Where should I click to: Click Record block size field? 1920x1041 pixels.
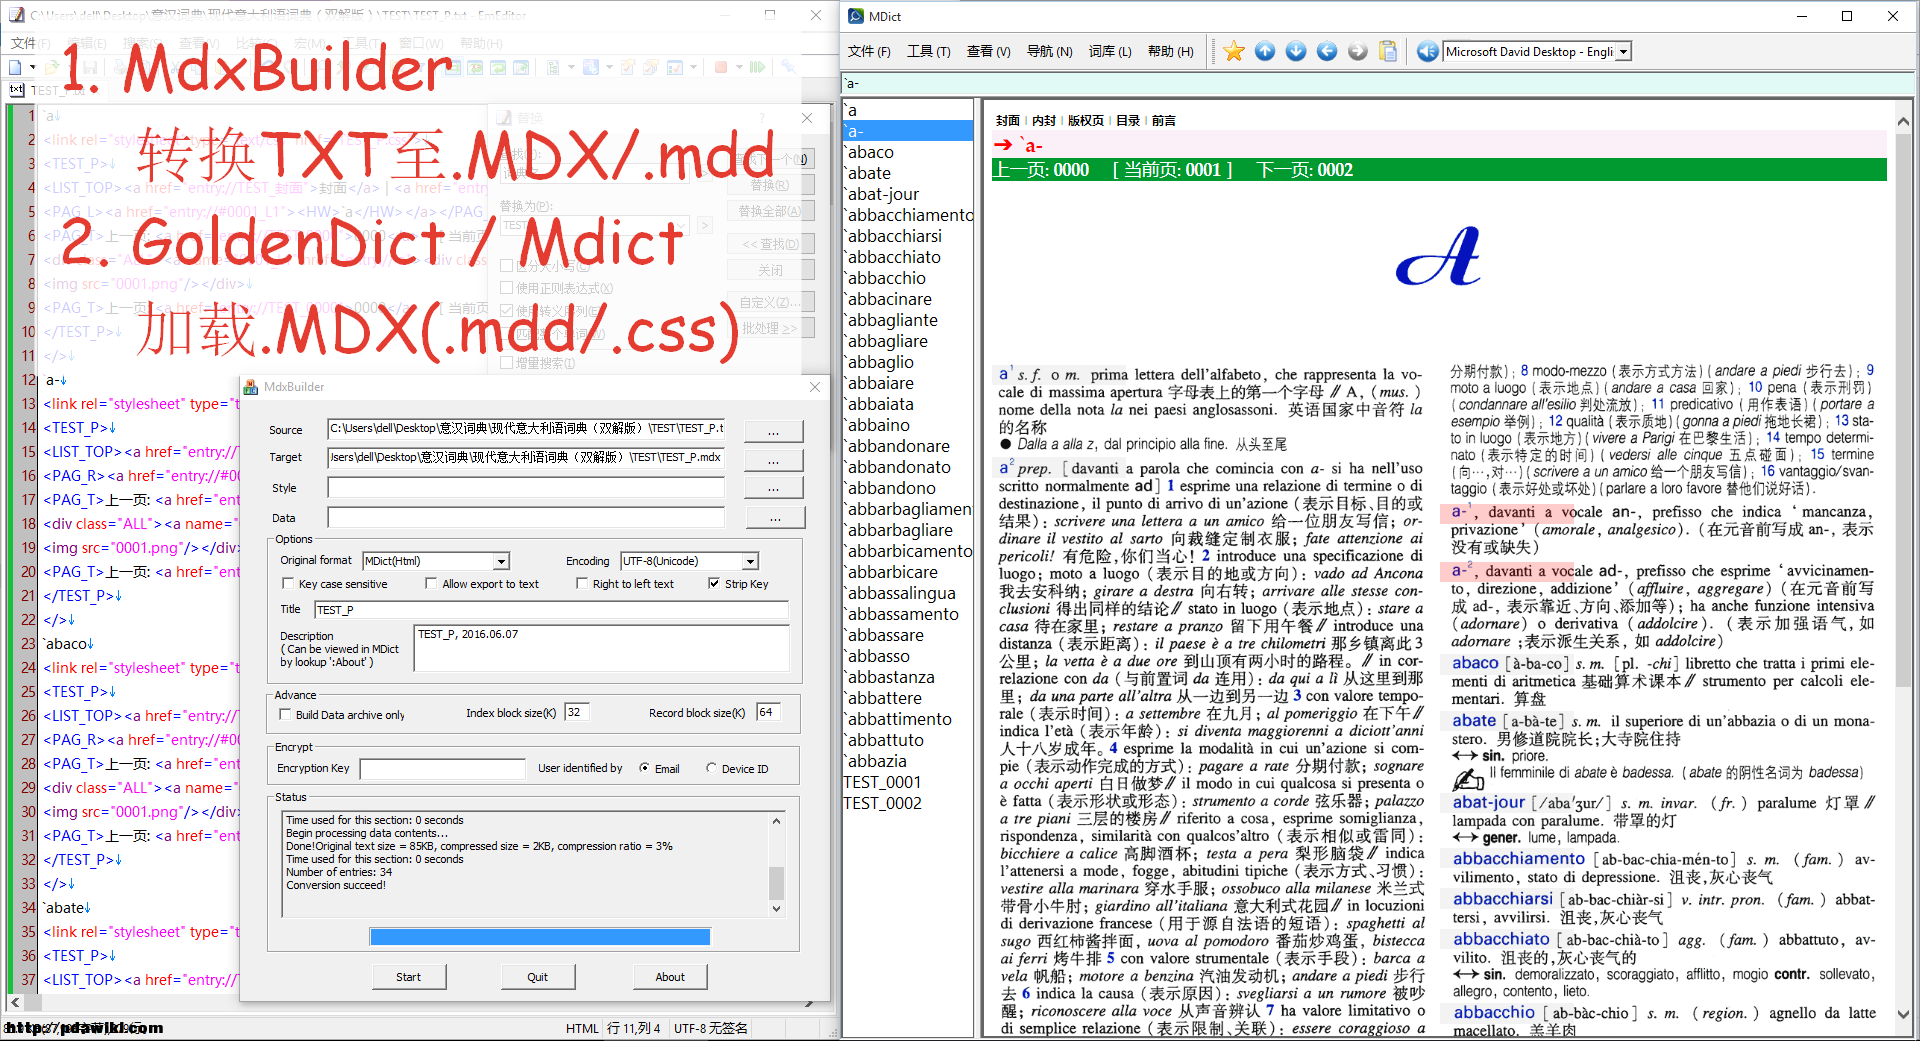coord(768,712)
